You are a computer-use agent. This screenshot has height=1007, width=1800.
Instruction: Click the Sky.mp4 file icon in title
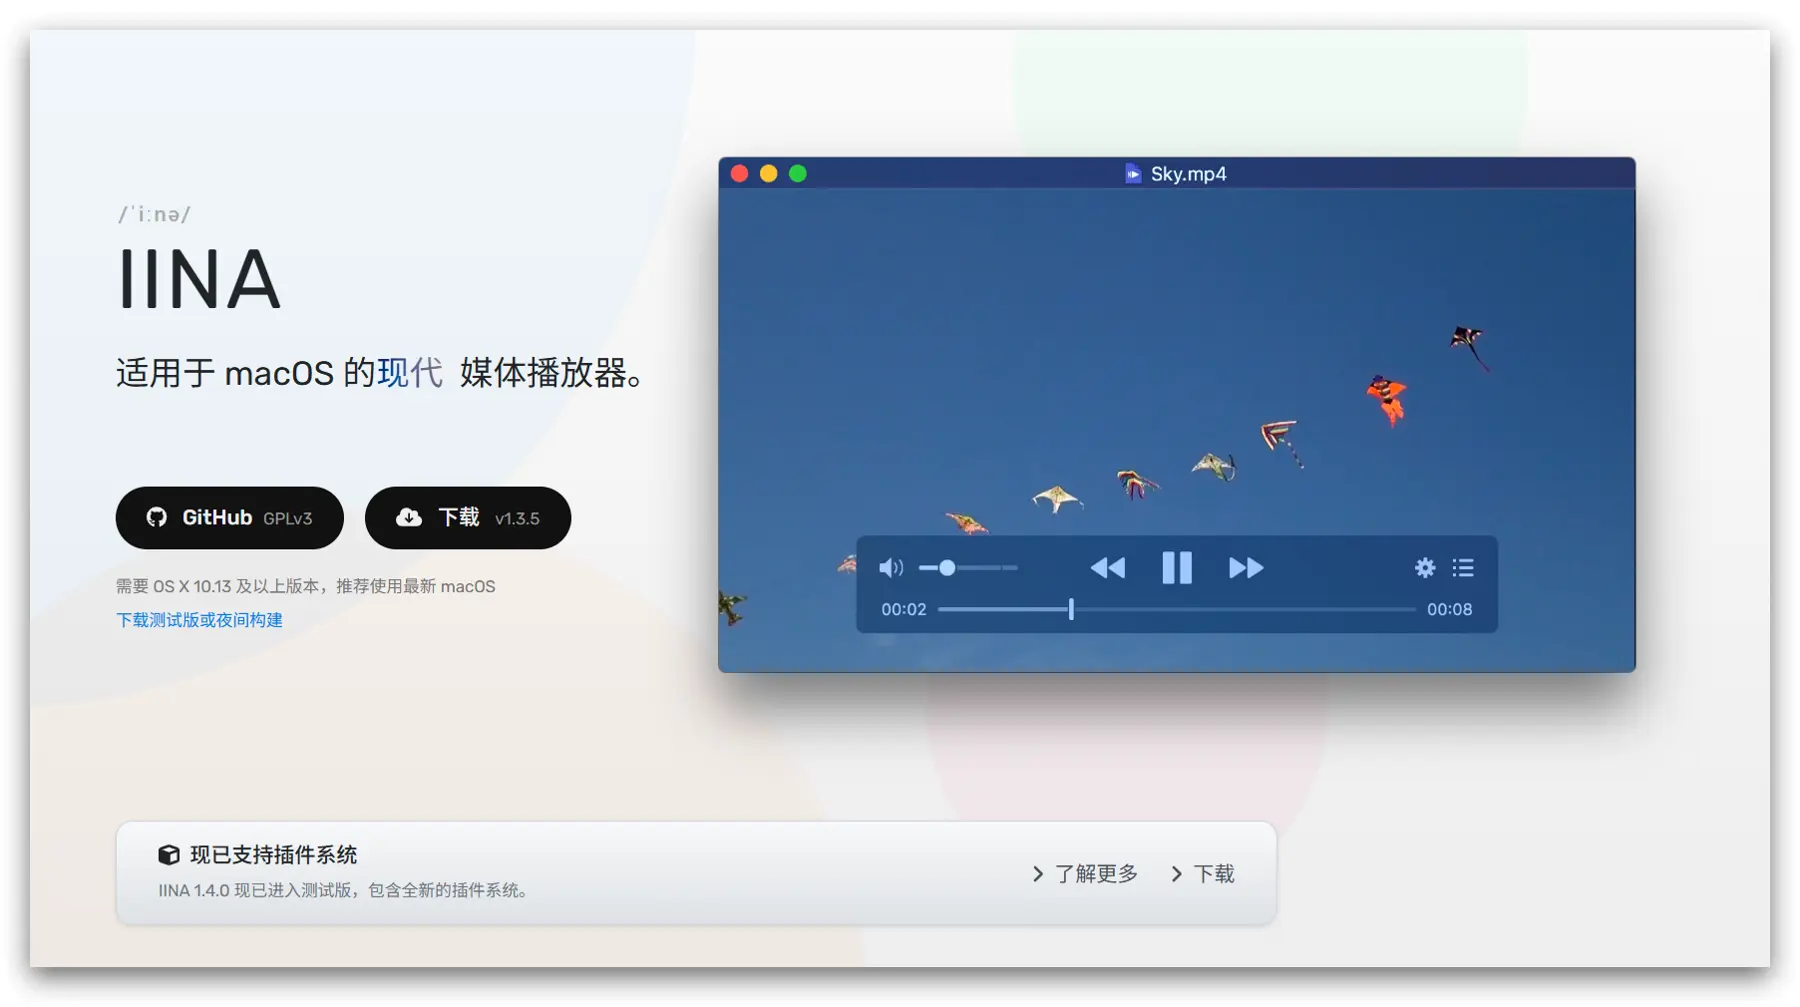(x=1132, y=174)
